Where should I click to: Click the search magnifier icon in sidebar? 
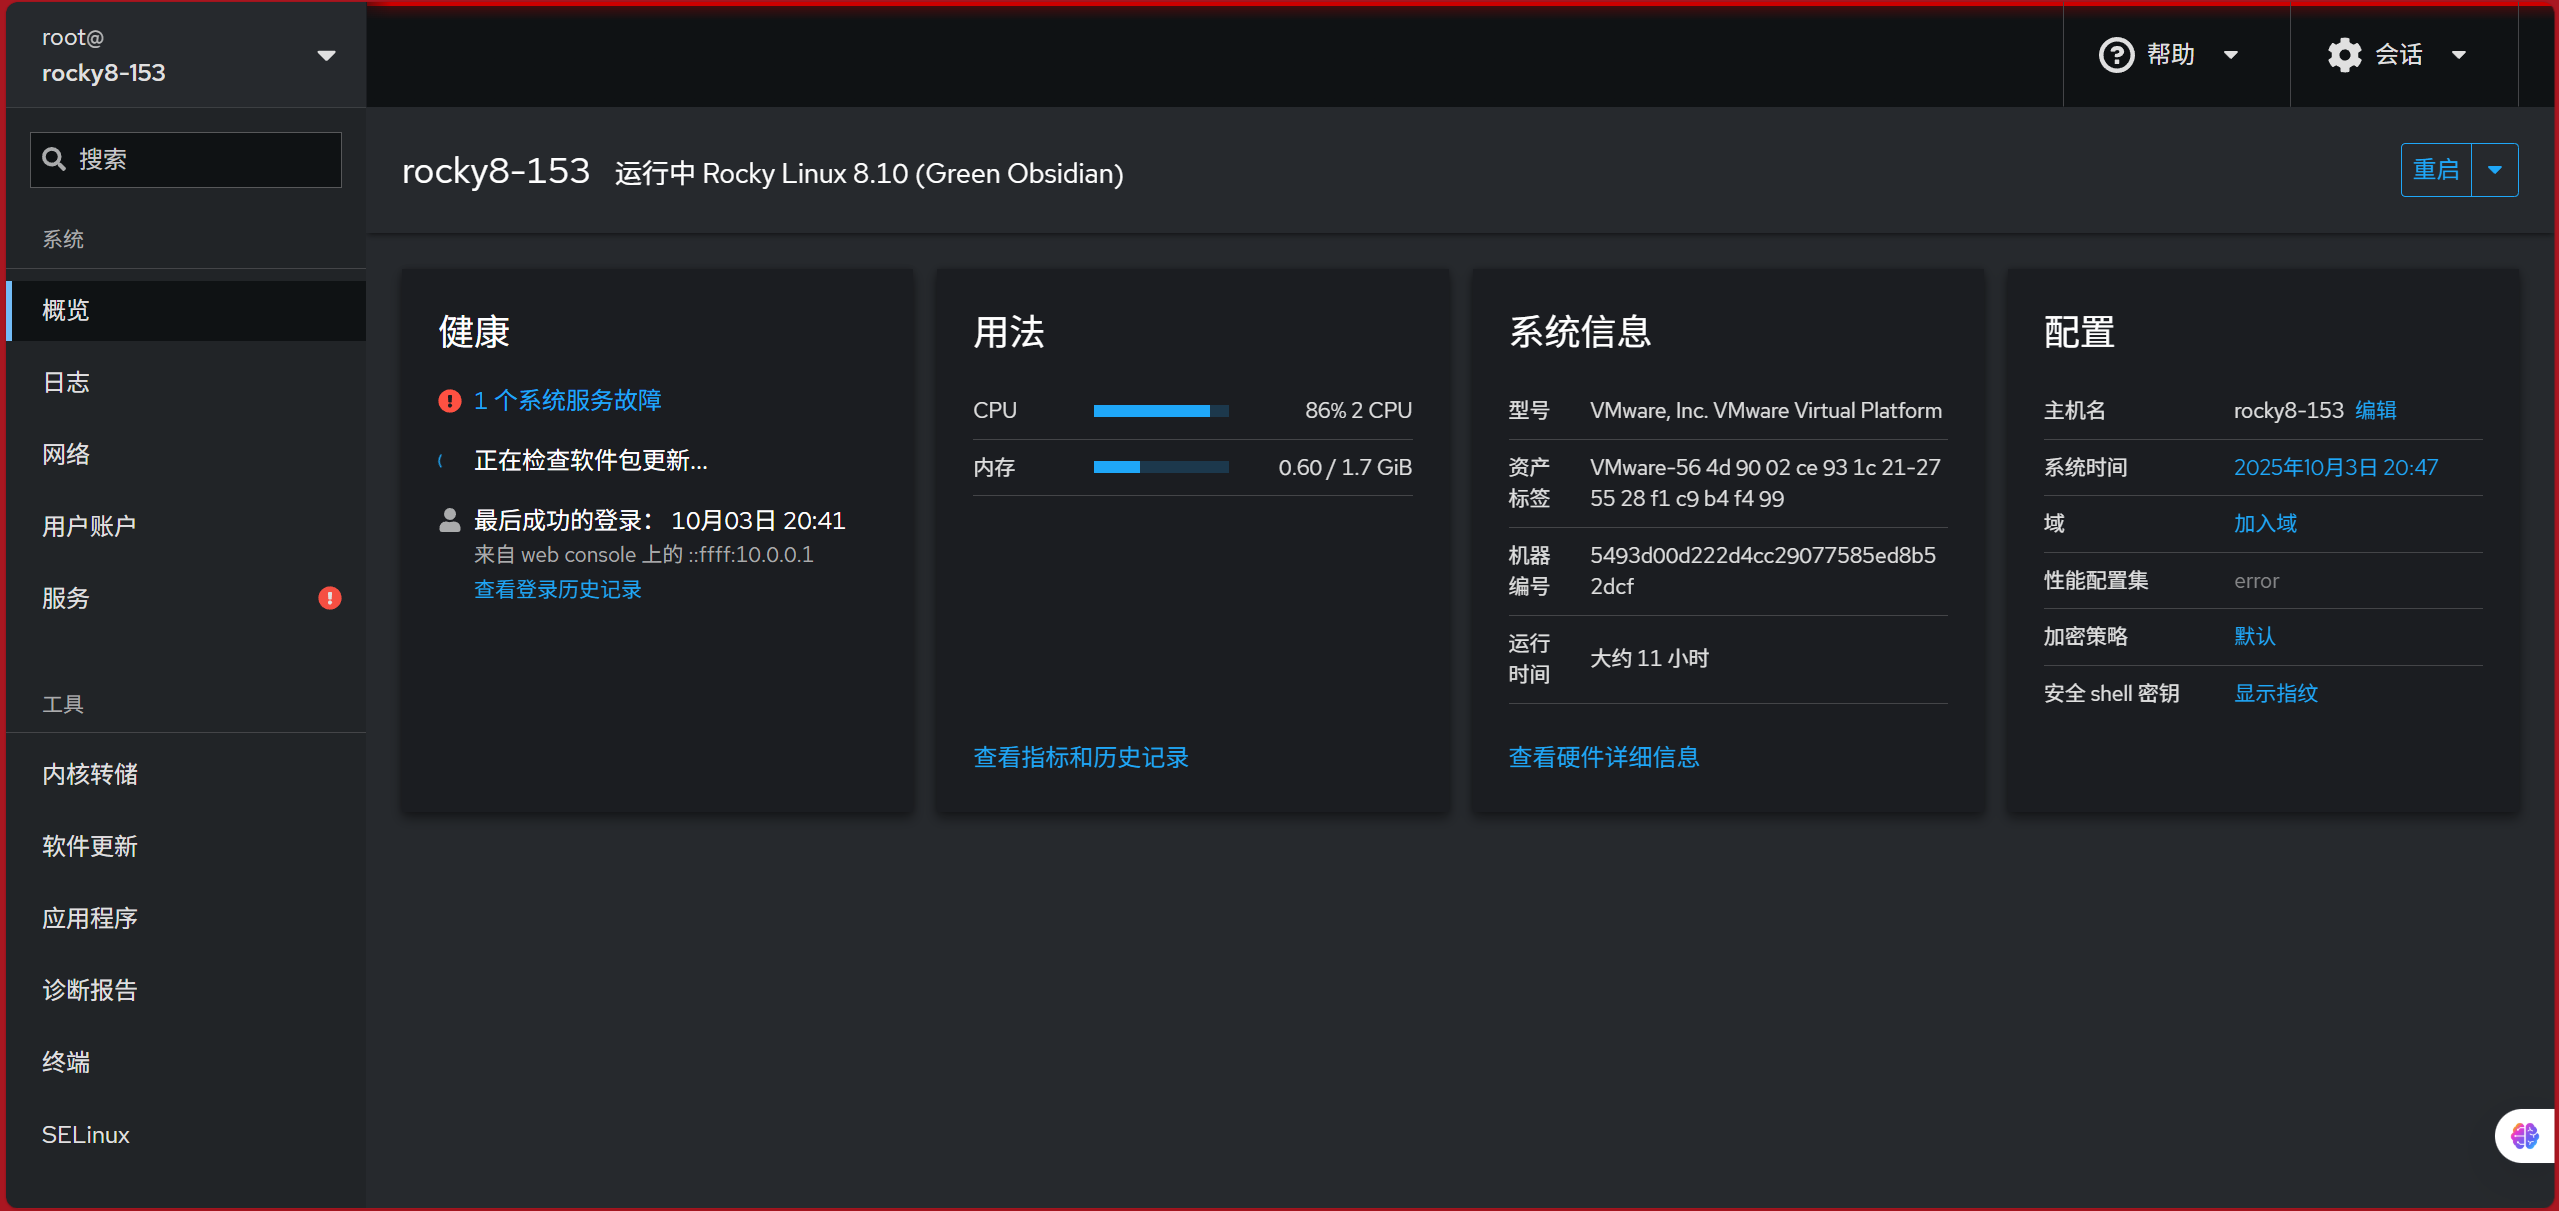[x=54, y=159]
